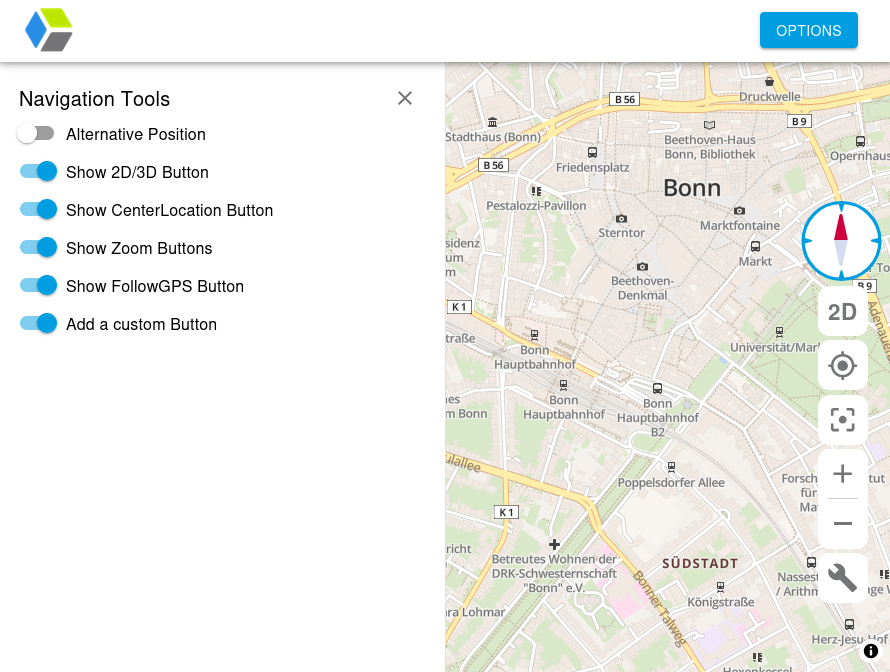This screenshot has height=672, width=890.
Task: Click the SÜDSTADT district label
Action: coord(700,564)
